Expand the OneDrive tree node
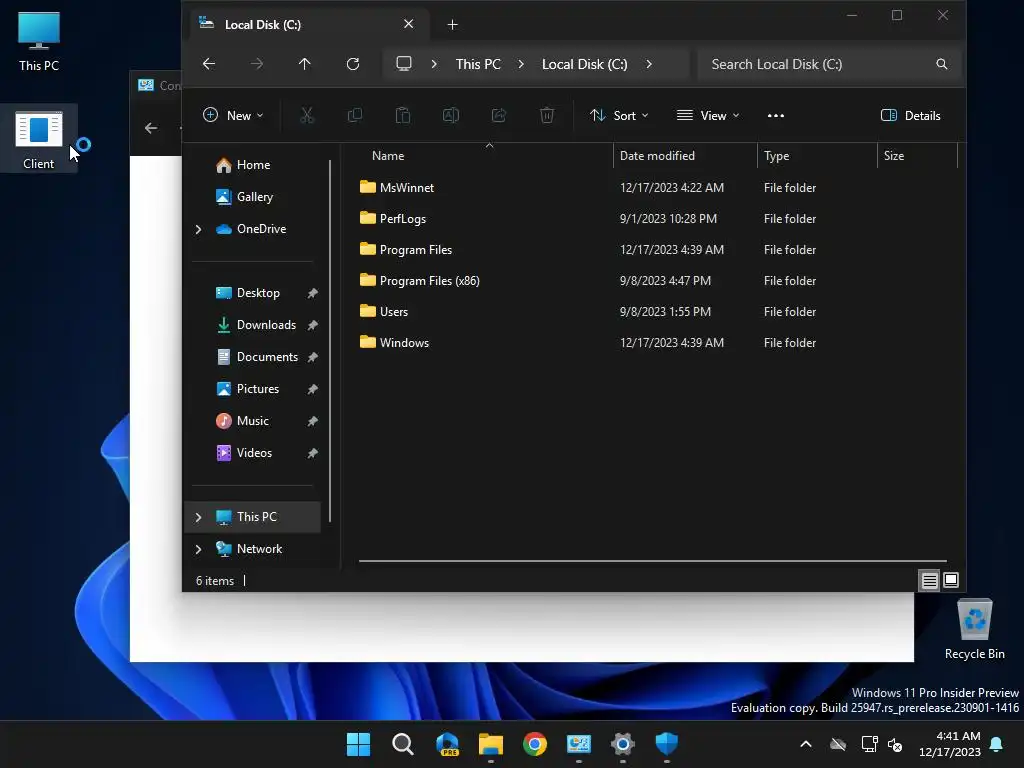1024x768 pixels. pyautogui.click(x=199, y=229)
